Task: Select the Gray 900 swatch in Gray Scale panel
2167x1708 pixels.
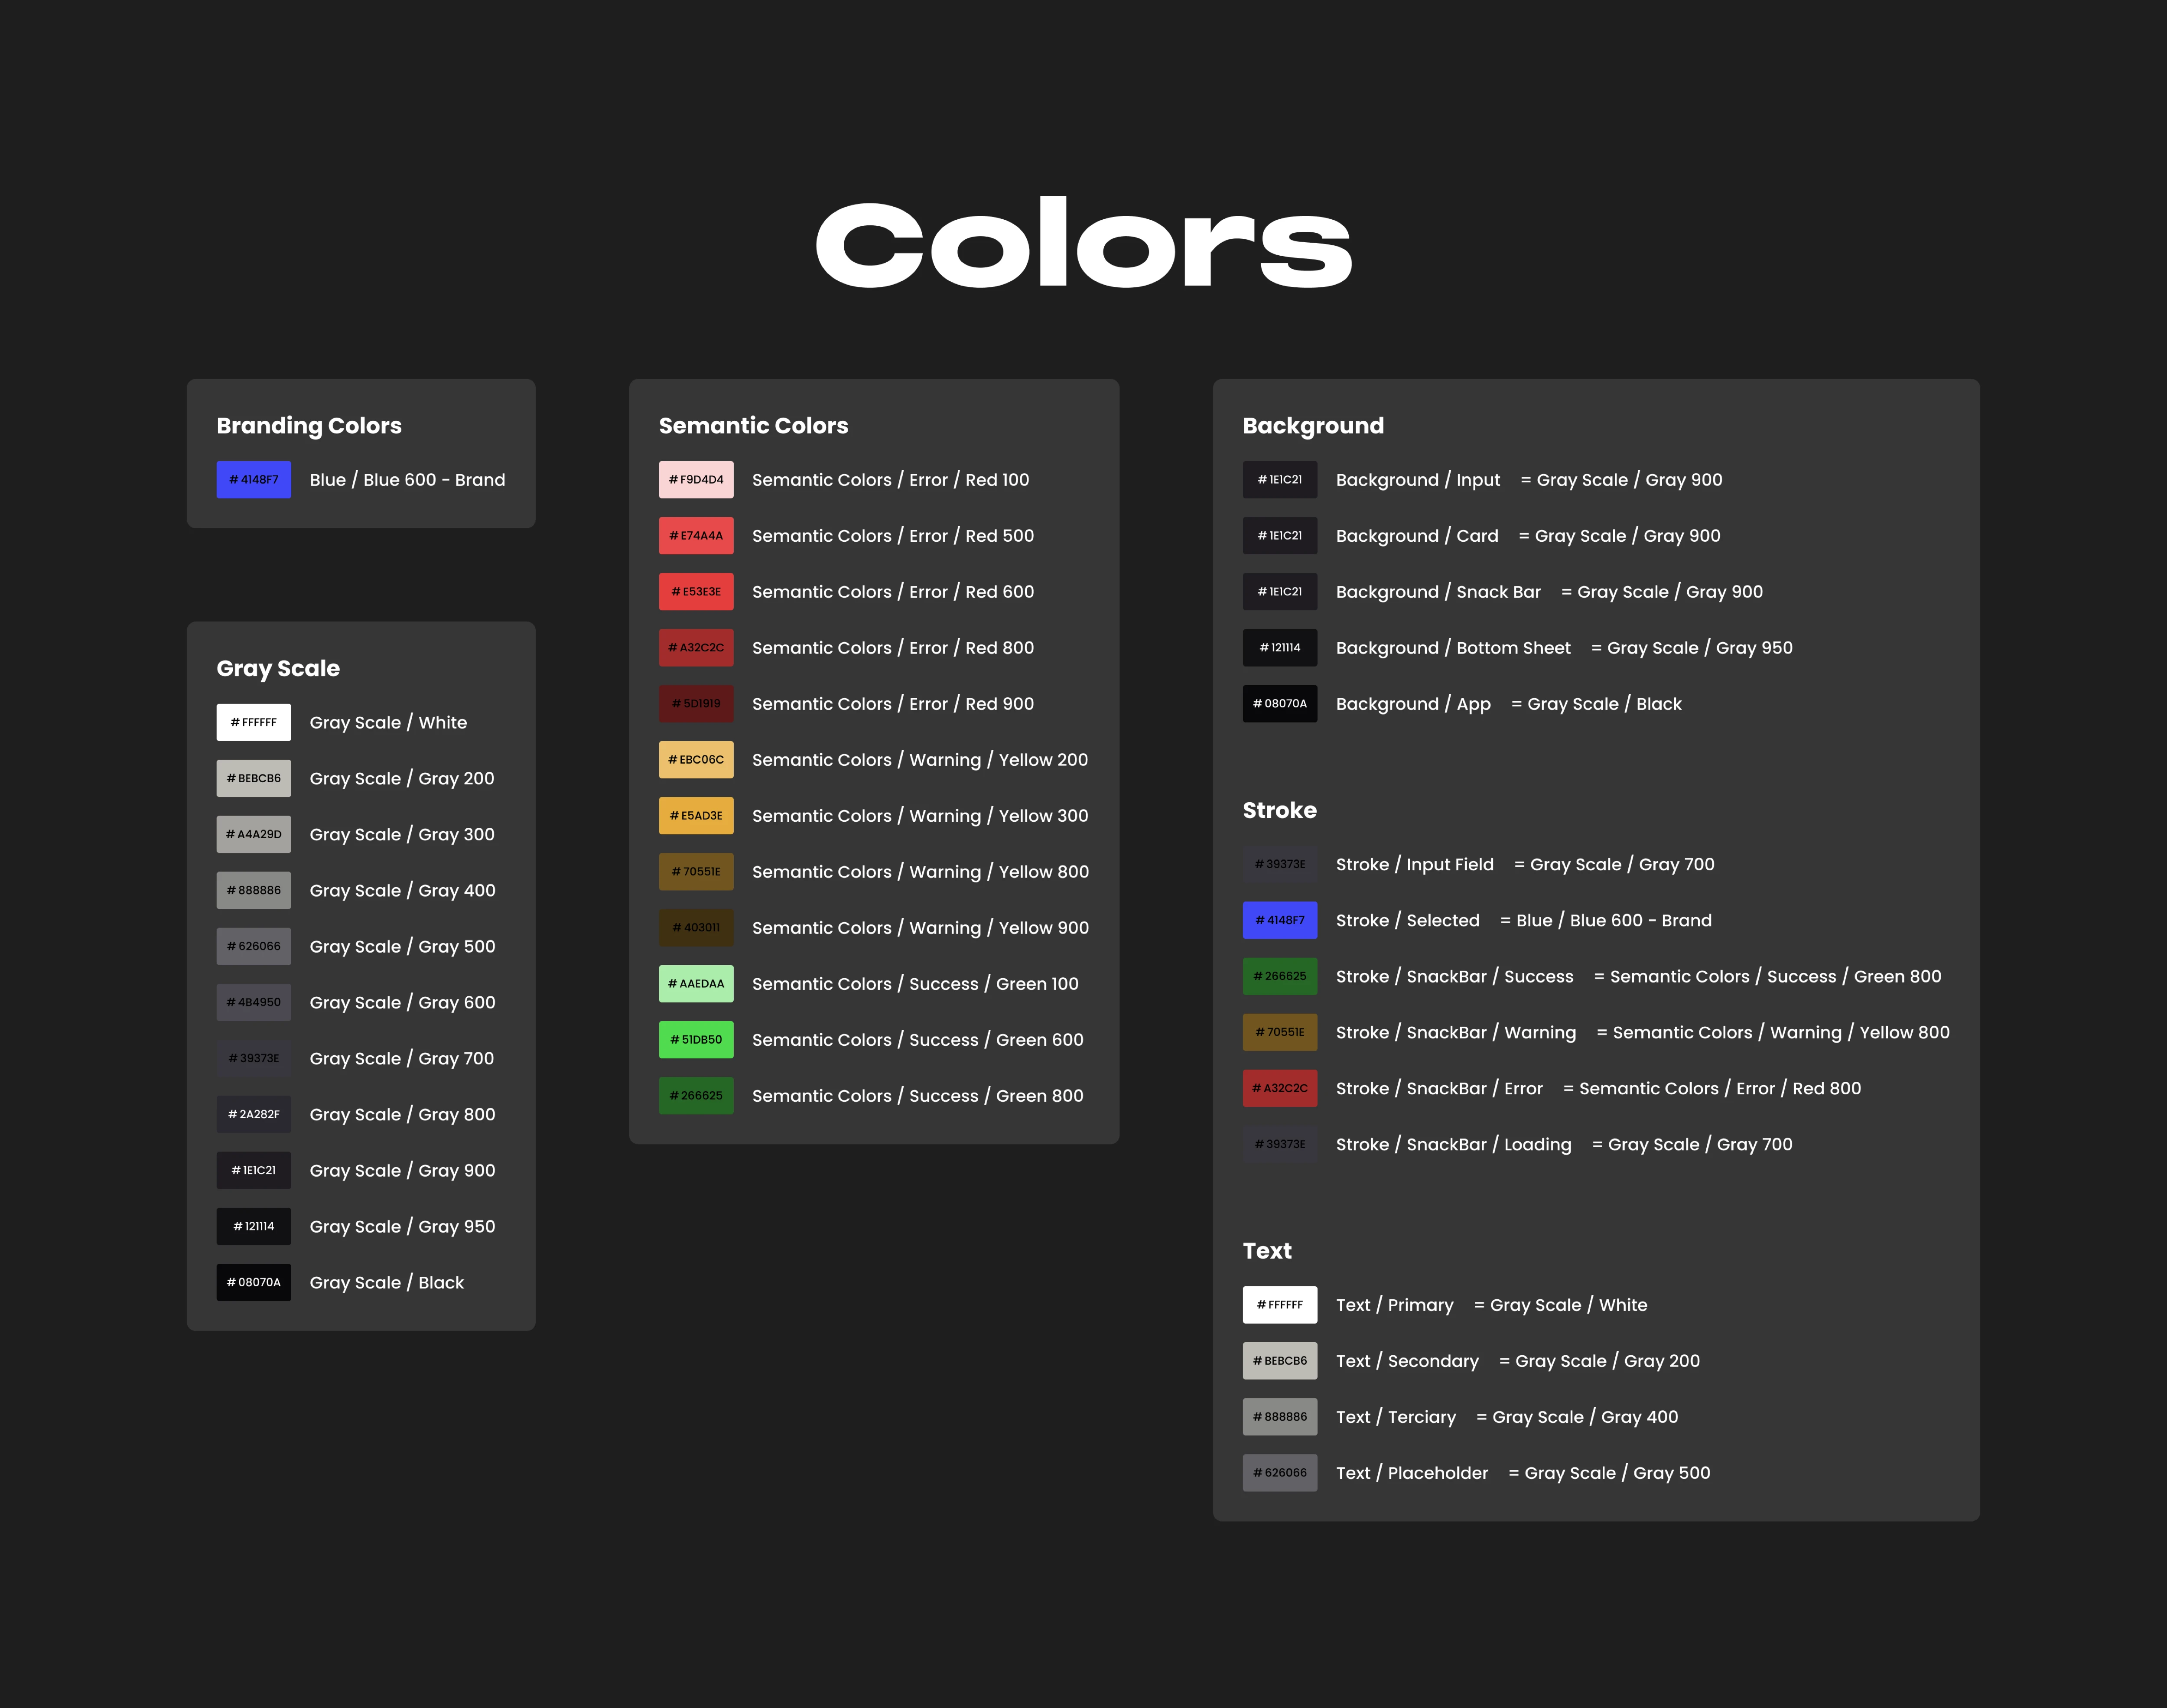Action: [x=253, y=1170]
